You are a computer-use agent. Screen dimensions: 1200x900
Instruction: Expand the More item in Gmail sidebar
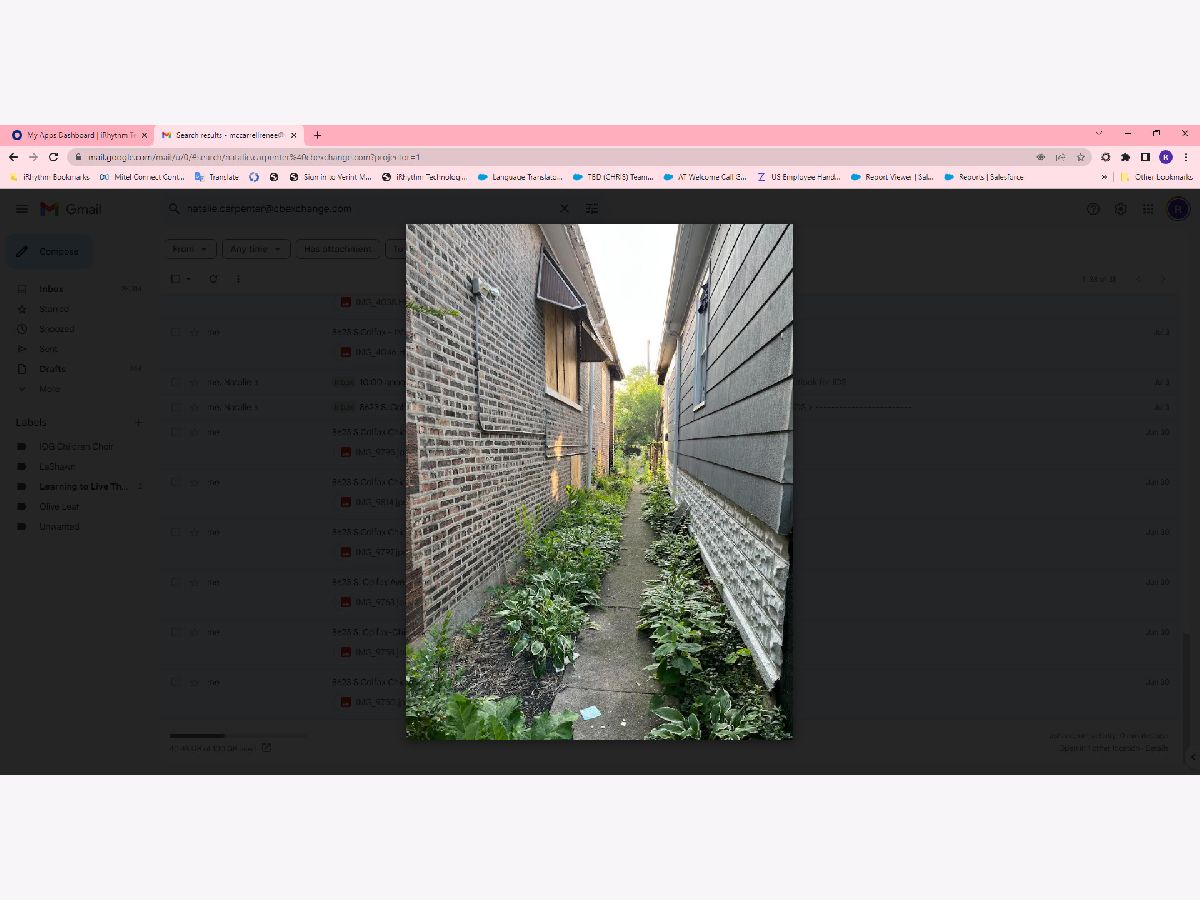pos(49,389)
